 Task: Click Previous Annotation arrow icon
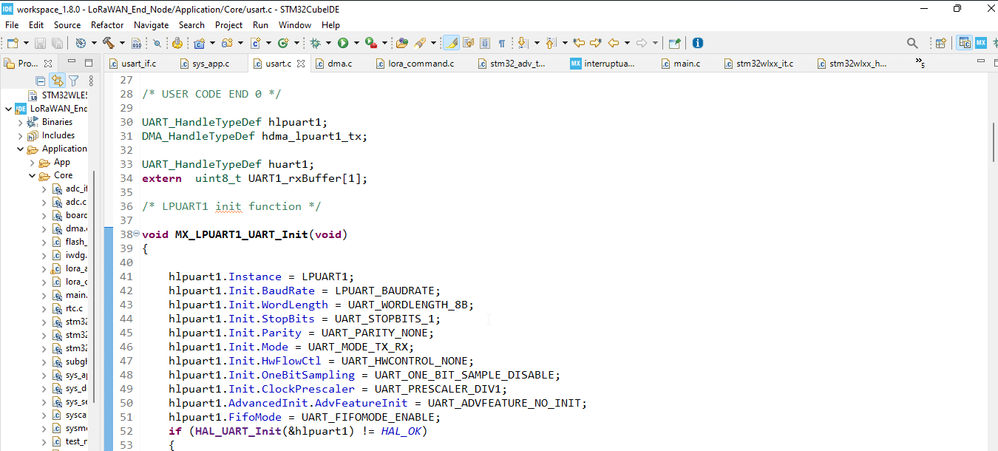pyautogui.click(x=551, y=43)
